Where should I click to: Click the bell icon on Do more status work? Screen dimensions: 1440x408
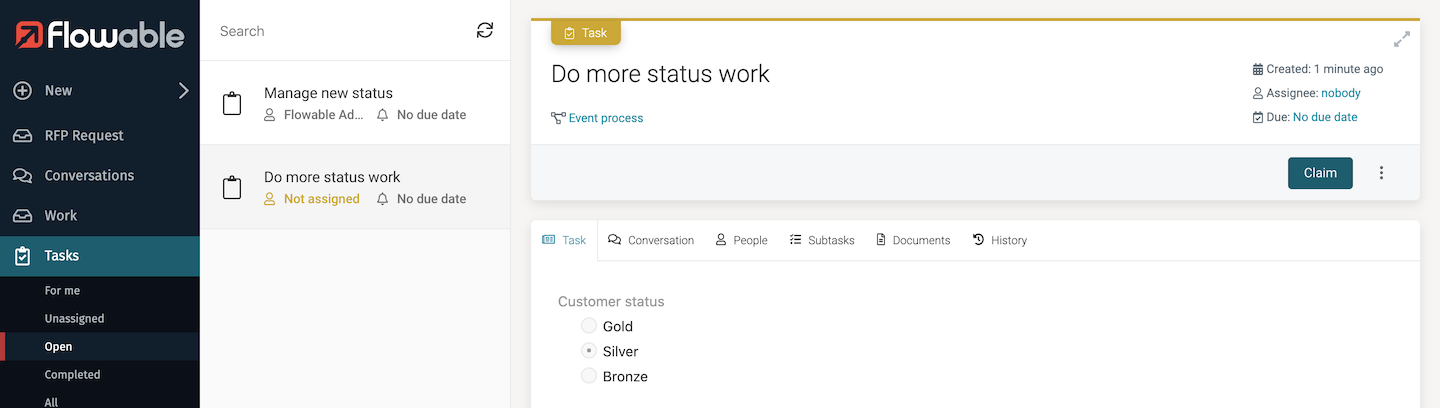383,199
